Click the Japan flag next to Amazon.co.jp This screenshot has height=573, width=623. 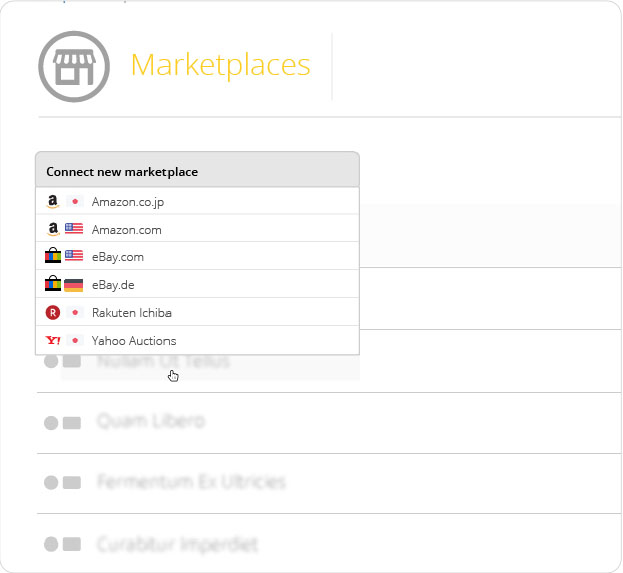tap(74, 201)
